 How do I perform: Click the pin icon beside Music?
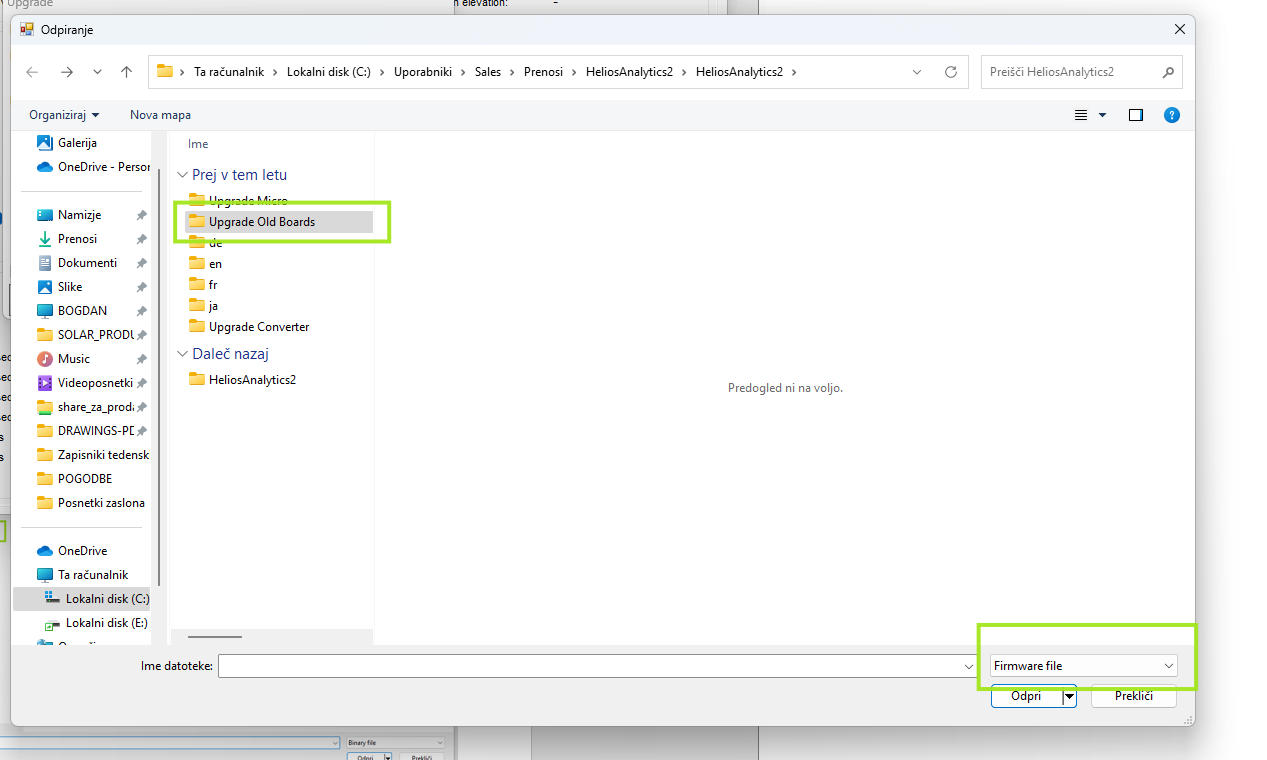141,359
